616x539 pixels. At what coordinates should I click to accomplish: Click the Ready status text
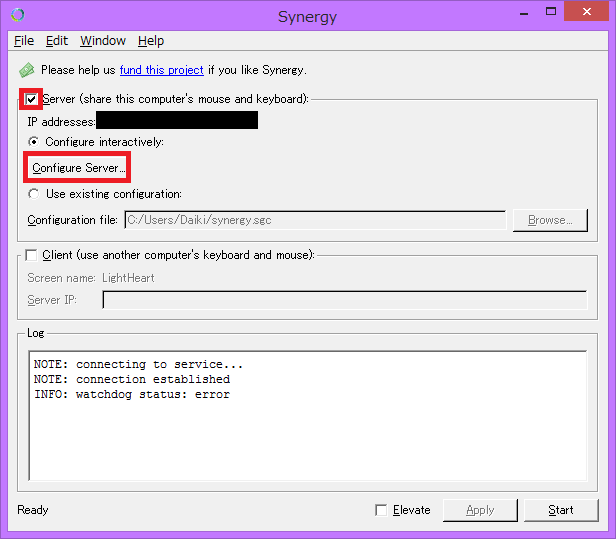(33, 510)
